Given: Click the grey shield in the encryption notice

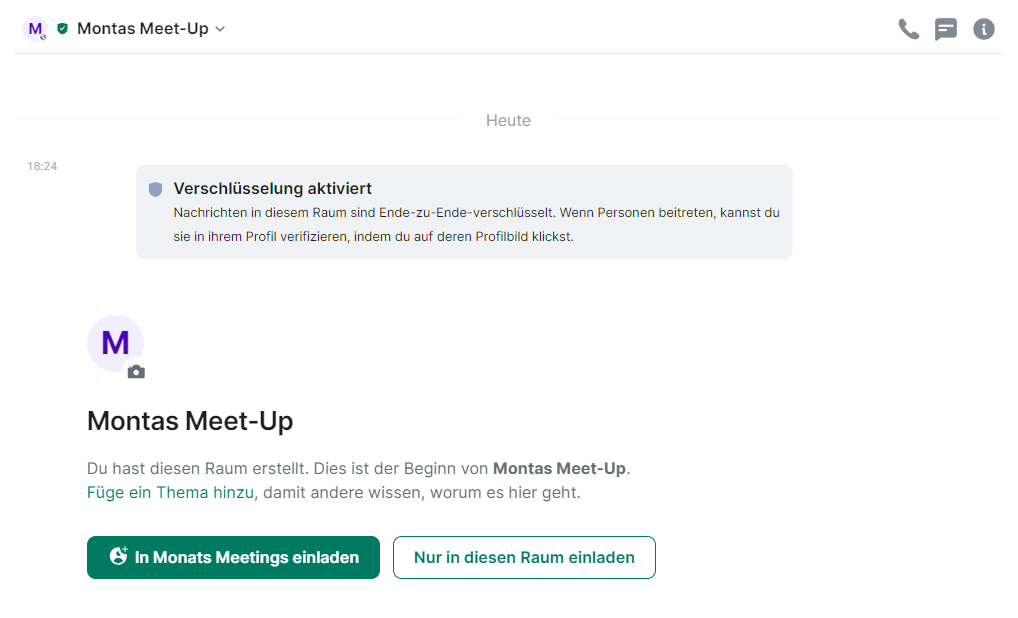Looking at the screenshot, I should point(155,189).
